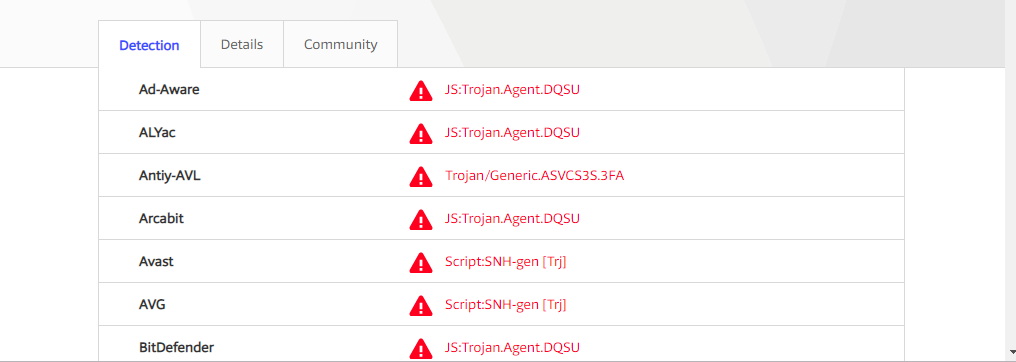The height and width of the screenshot is (362, 1016).
Task: Click the AVG engine name
Action: (x=152, y=304)
